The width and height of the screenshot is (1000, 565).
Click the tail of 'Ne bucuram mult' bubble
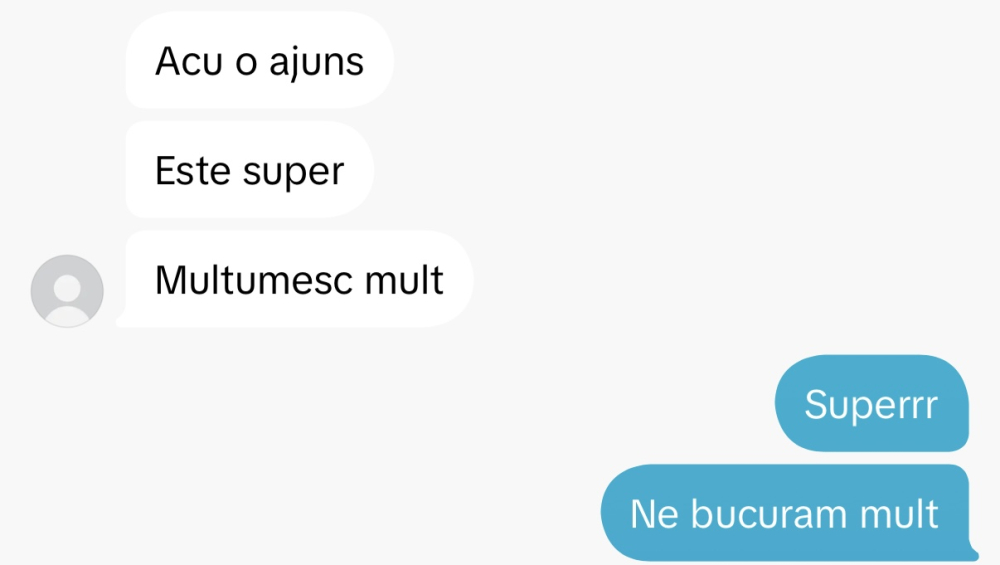(973, 554)
